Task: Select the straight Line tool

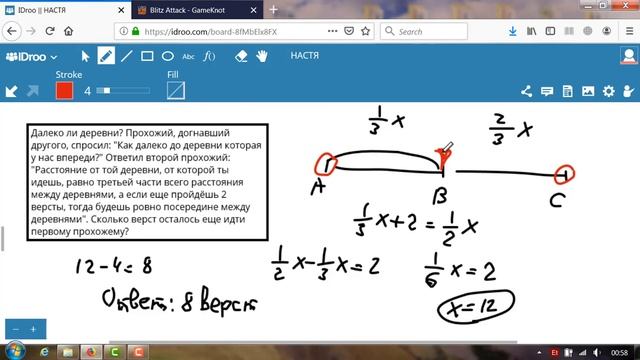Action: coord(127,56)
